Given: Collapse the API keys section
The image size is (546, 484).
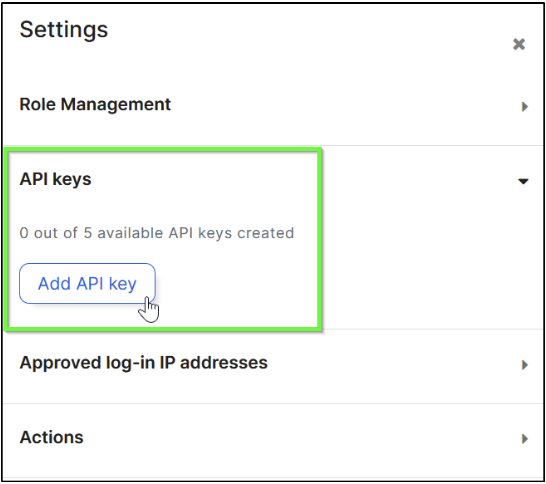Looking at the screenshot, I should pyautogui.click(x=273, y=180).
